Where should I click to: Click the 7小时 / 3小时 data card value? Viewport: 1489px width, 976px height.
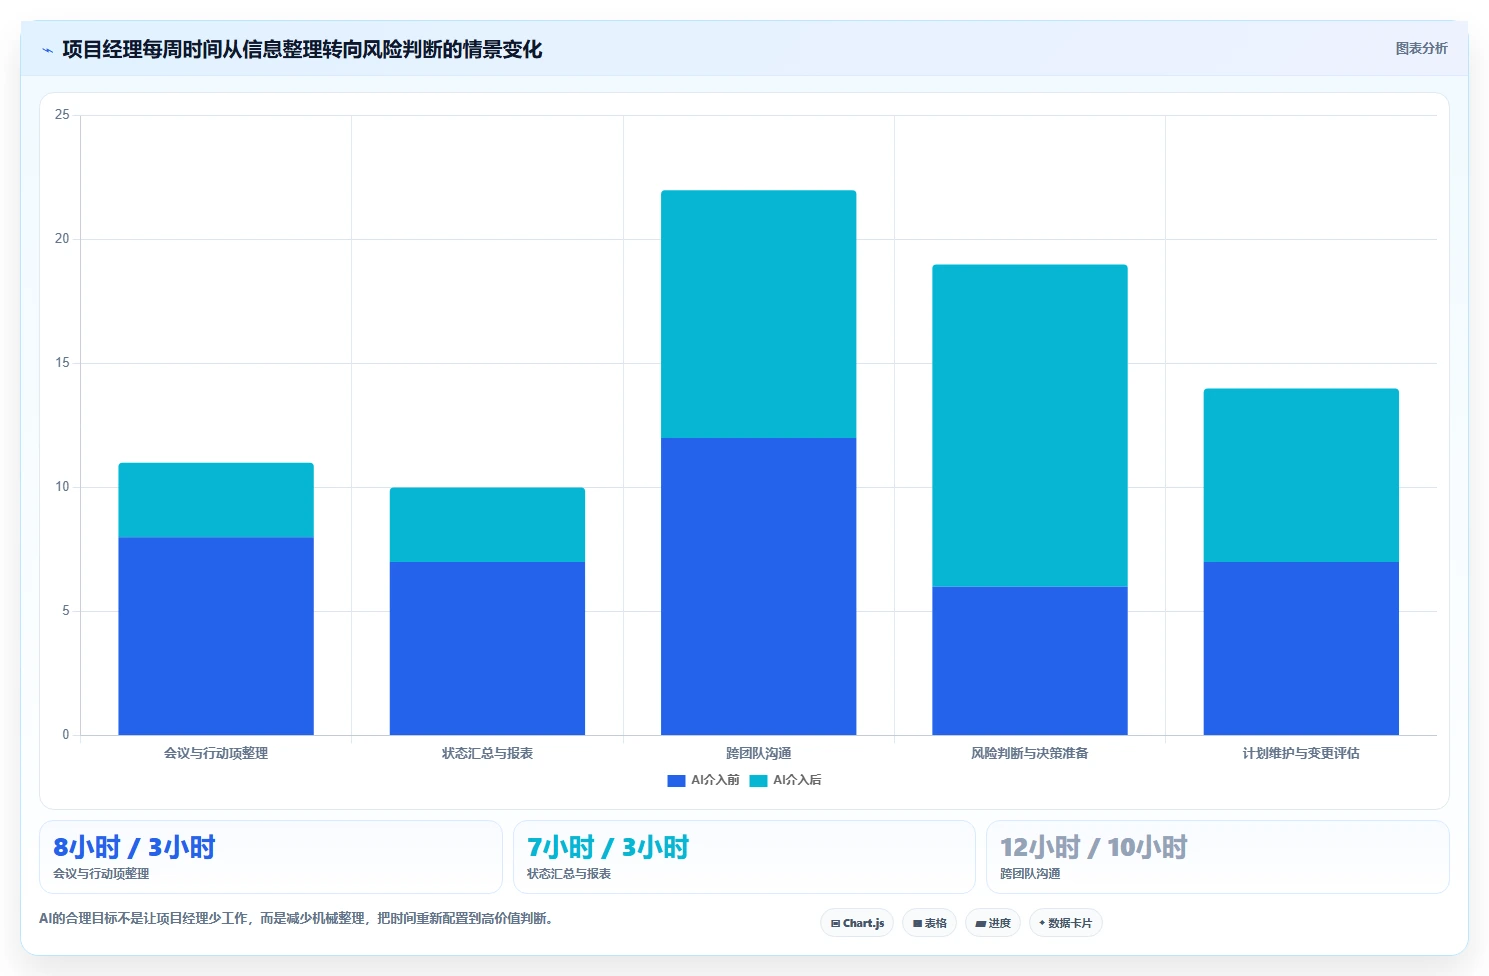tap(608, 847)
